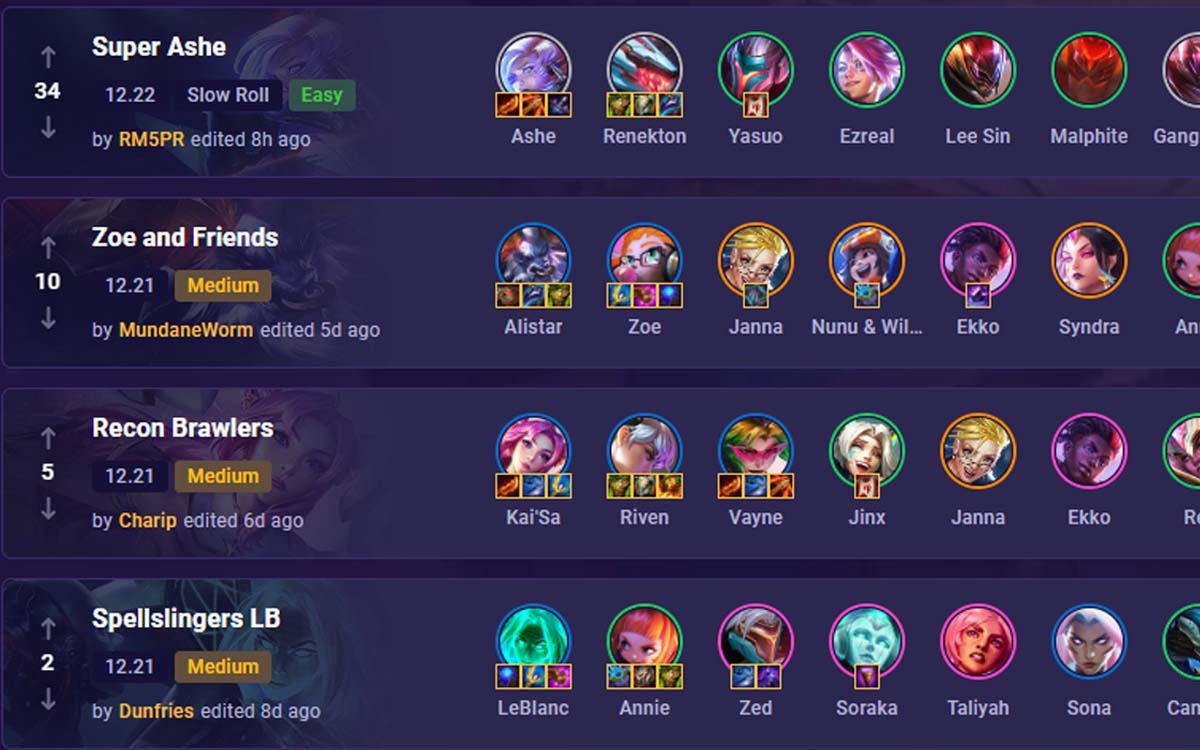The width and height of the screenshot is (1200, 750).
Task: Click the Kai'Sa champion portrait
Action: [534, 451]
